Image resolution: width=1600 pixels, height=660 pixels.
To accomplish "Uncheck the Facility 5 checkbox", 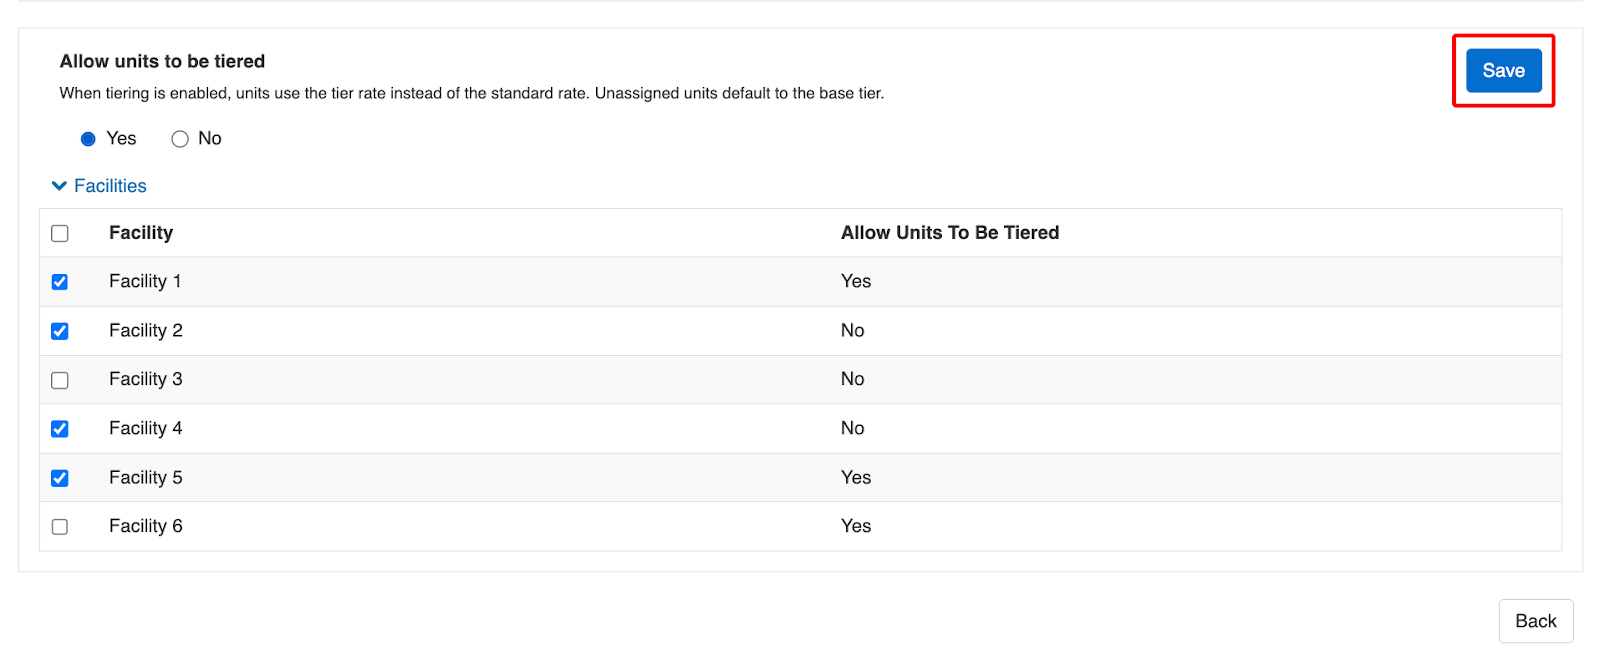I will tap(60, 478).
